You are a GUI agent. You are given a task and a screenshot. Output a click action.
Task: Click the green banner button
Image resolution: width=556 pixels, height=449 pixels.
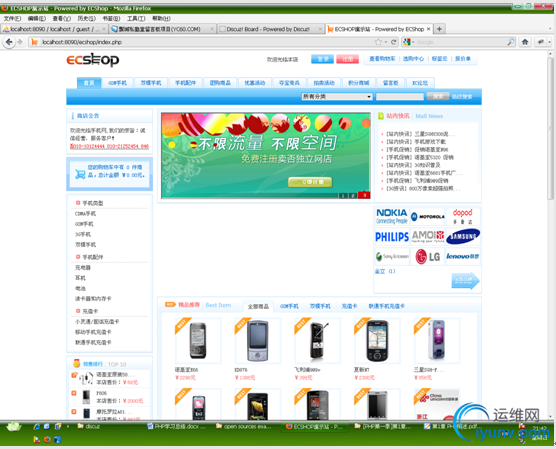click(310, 182)
